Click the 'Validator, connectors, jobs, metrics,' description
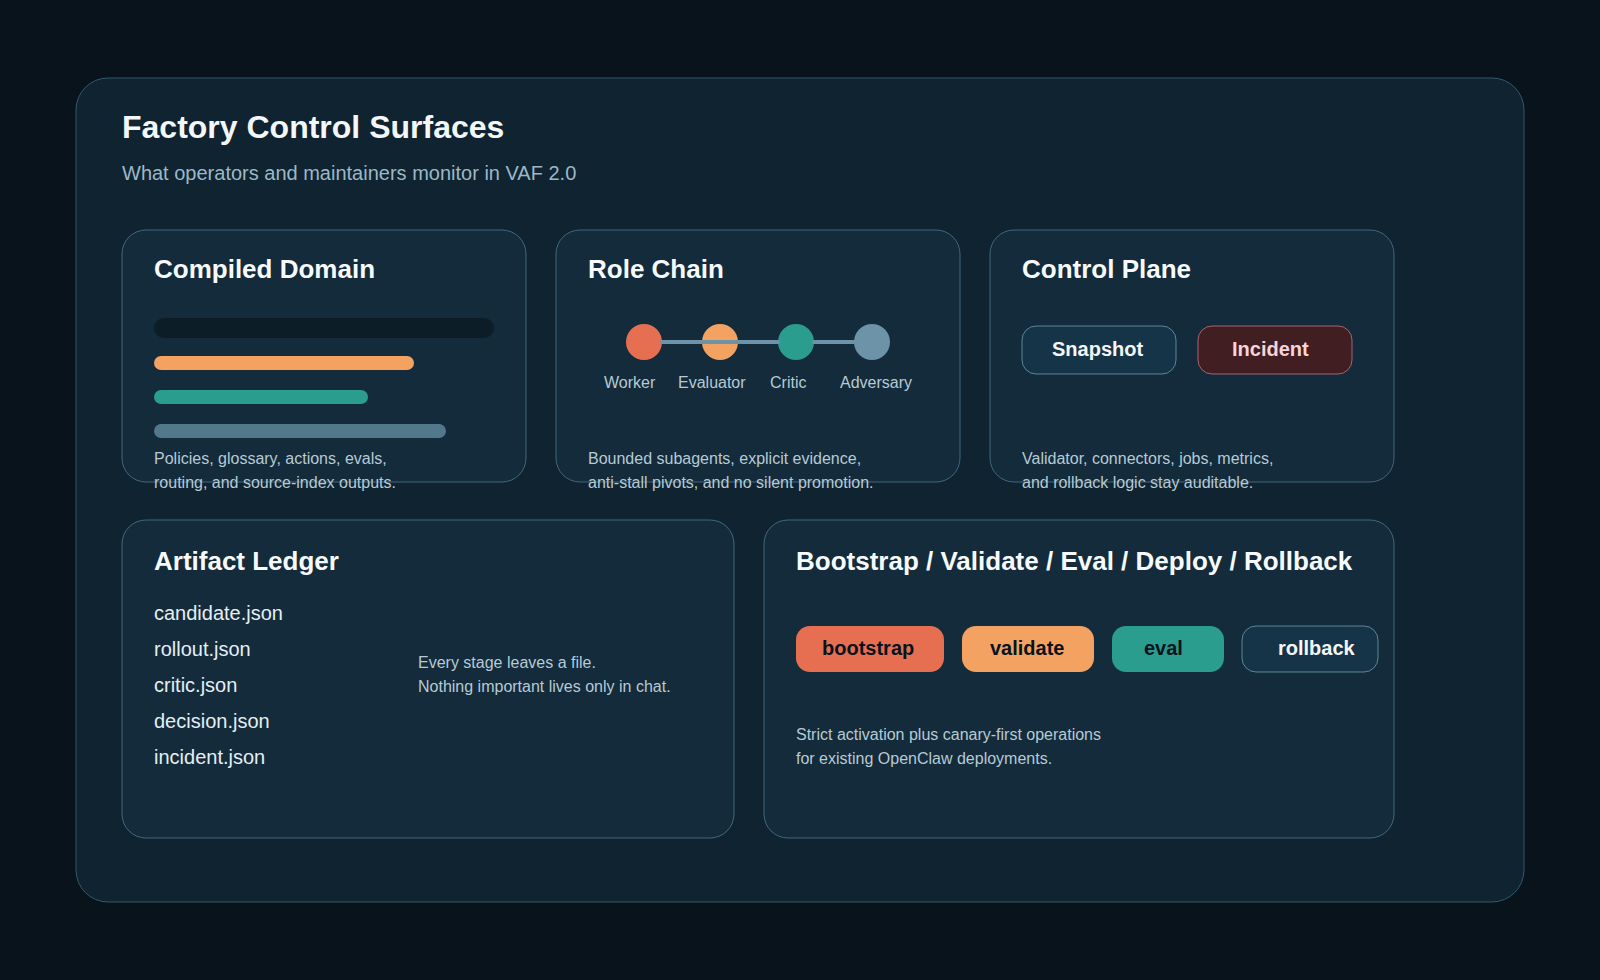This screenshot has height=980, width=1600. [1147, 458]
